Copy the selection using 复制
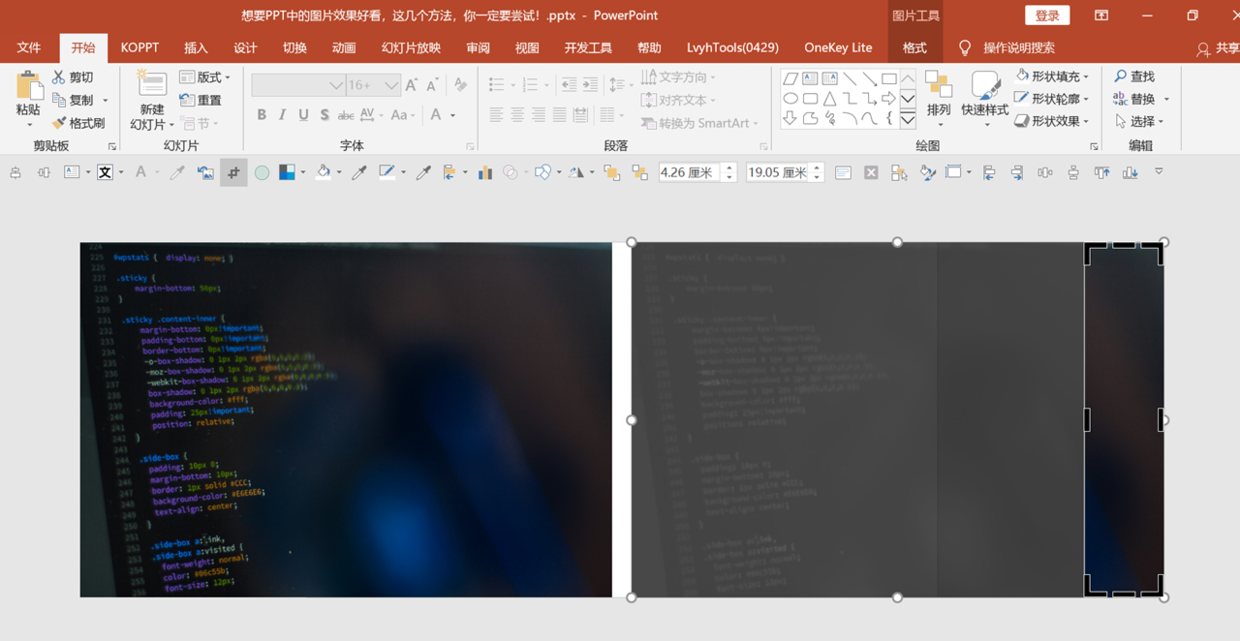The width and height of the screenshot is (1240, 641). point(73,100)
